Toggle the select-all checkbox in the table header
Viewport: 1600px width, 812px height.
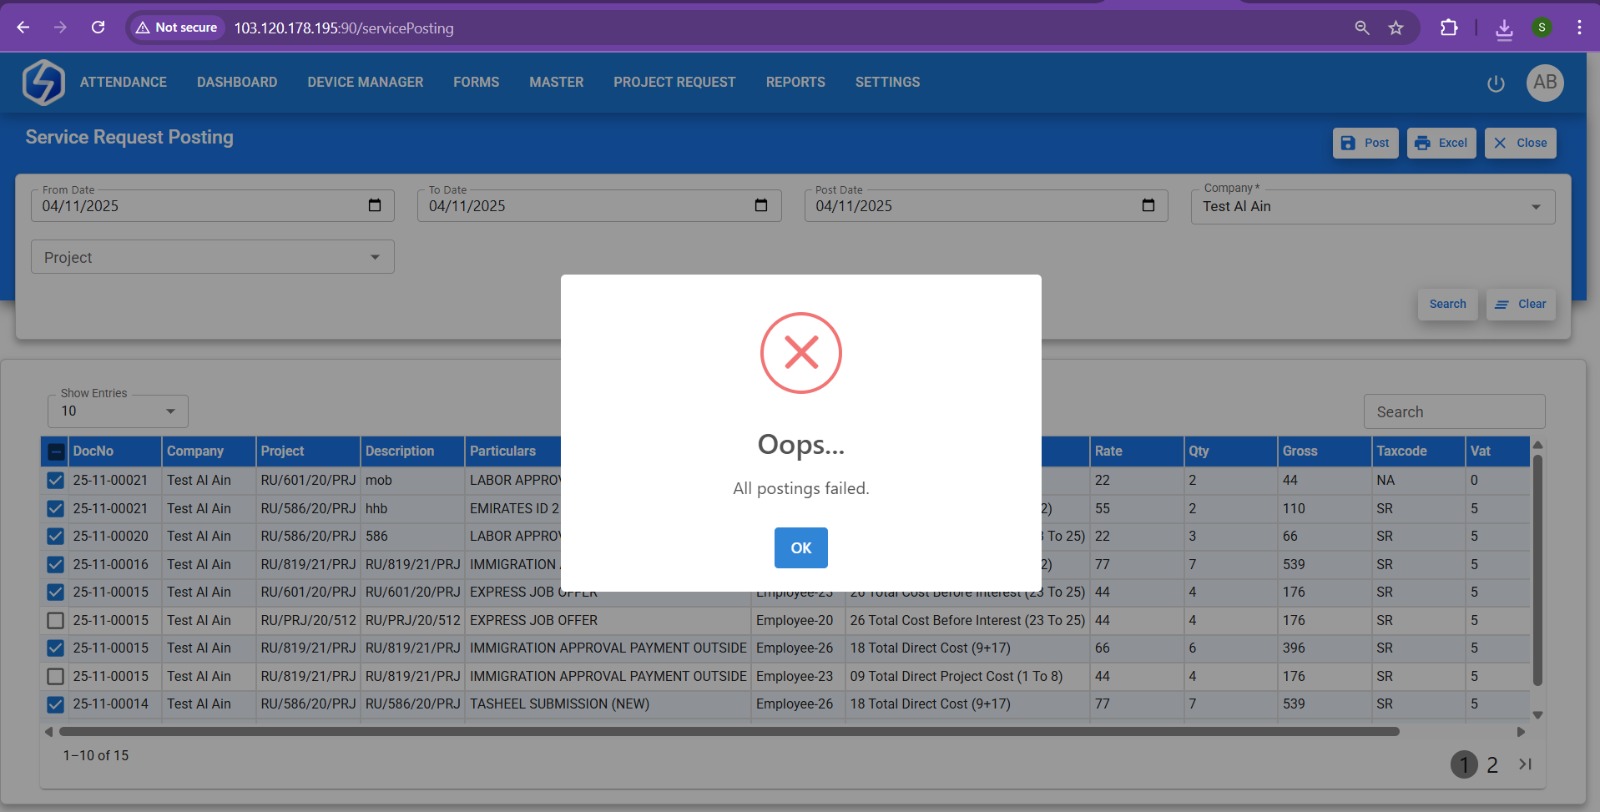(56, 452)
